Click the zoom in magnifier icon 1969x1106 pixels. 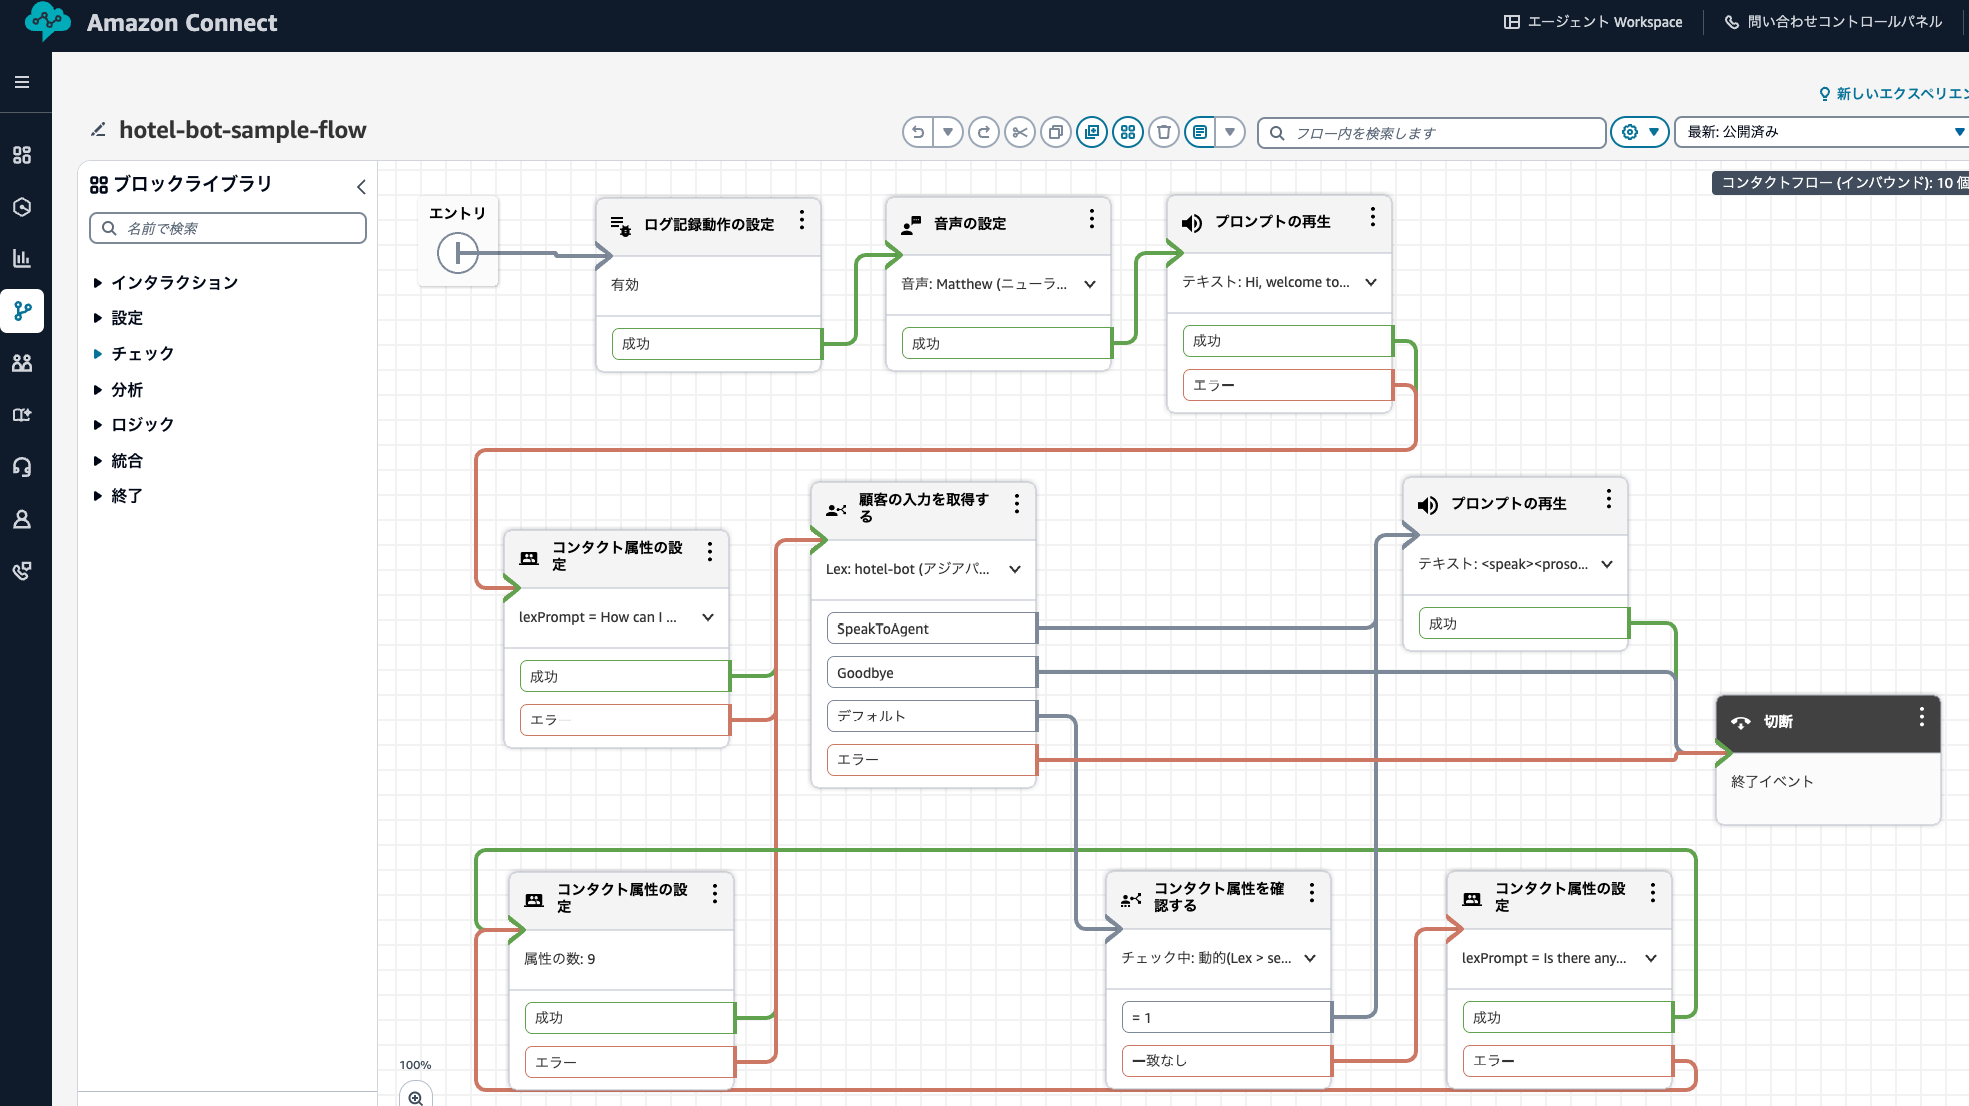tap(416, 1097)
